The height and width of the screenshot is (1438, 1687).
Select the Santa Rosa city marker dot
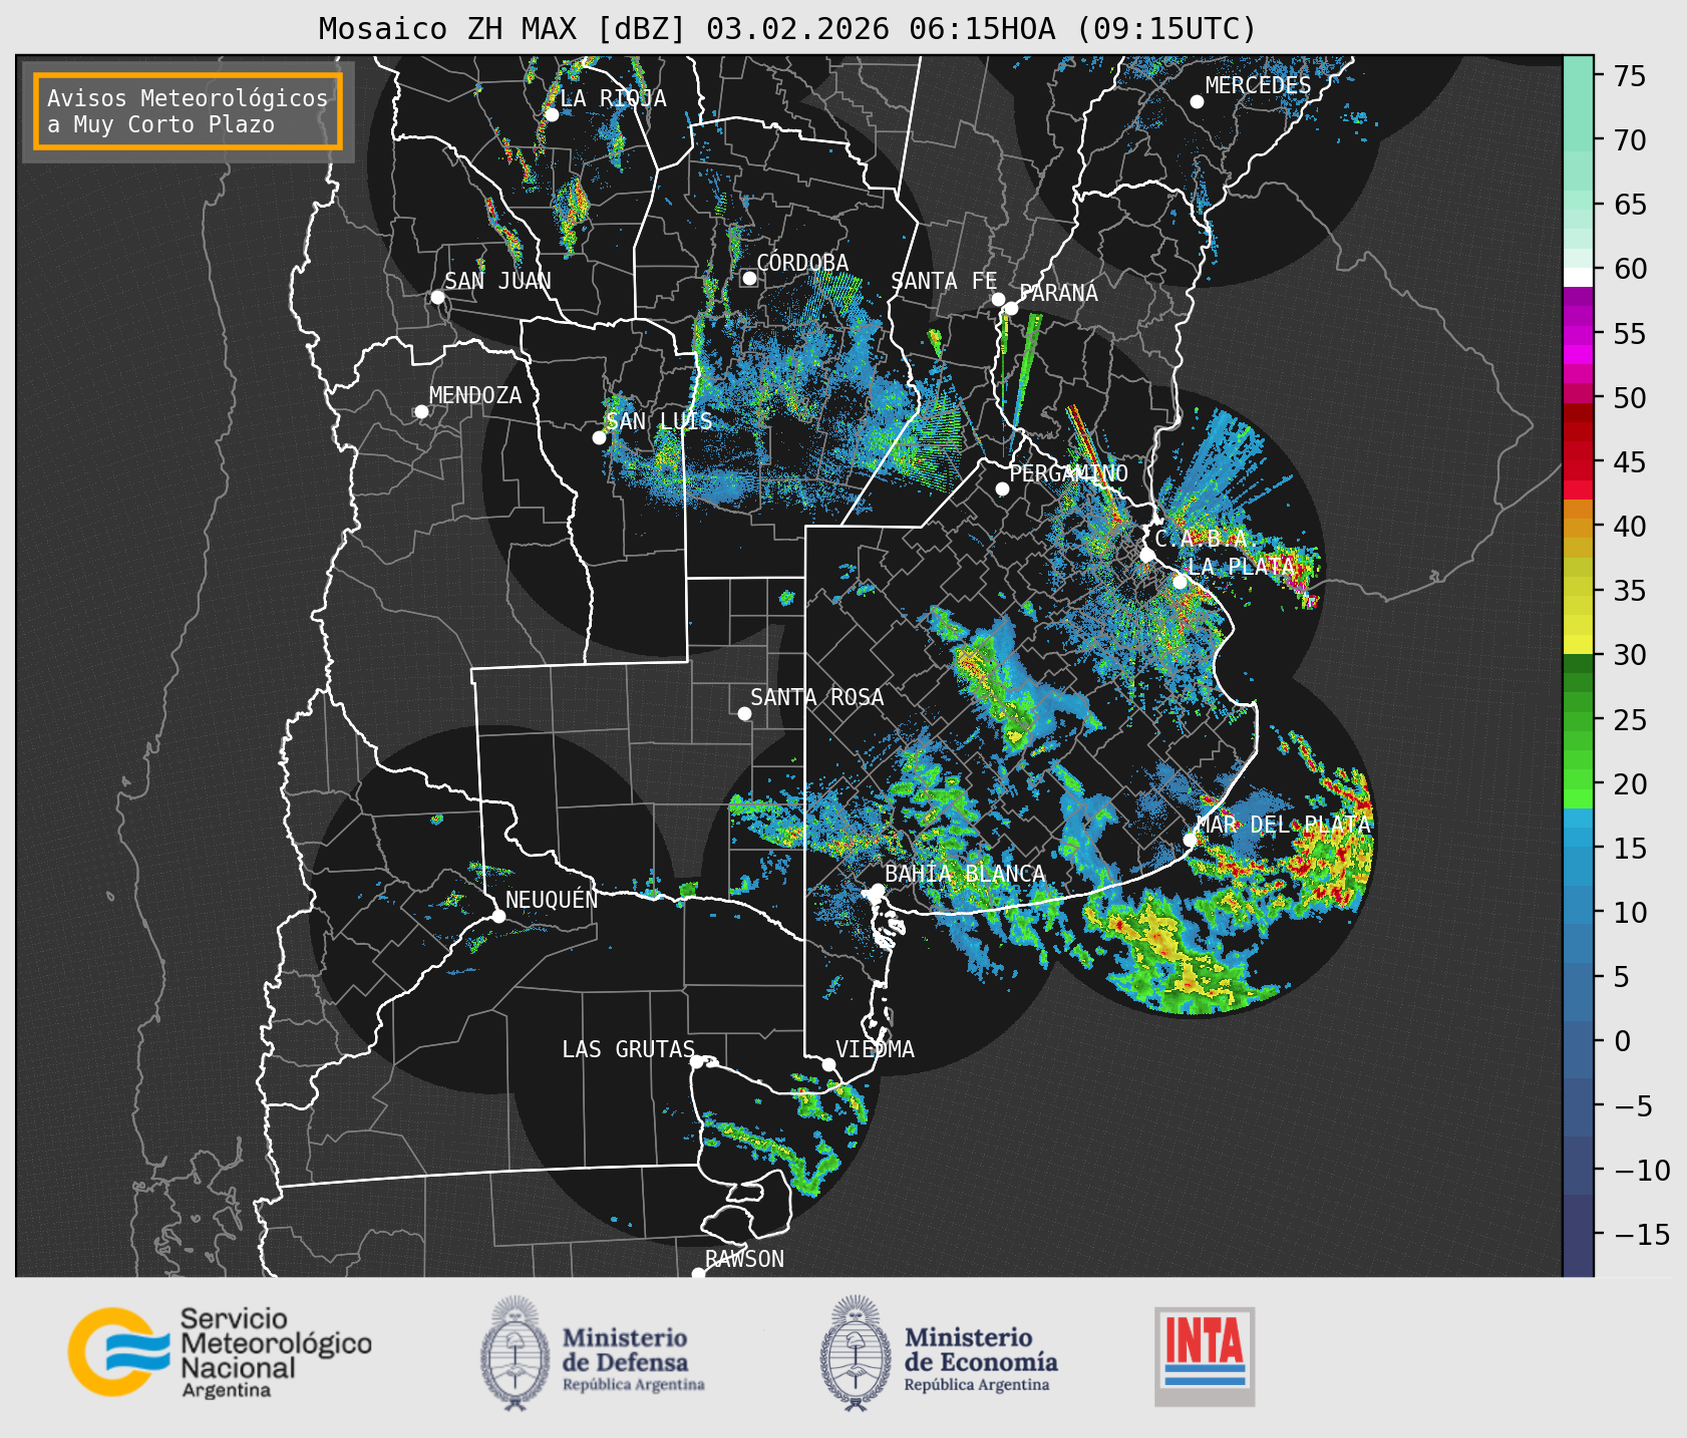[x=744, y=713]
